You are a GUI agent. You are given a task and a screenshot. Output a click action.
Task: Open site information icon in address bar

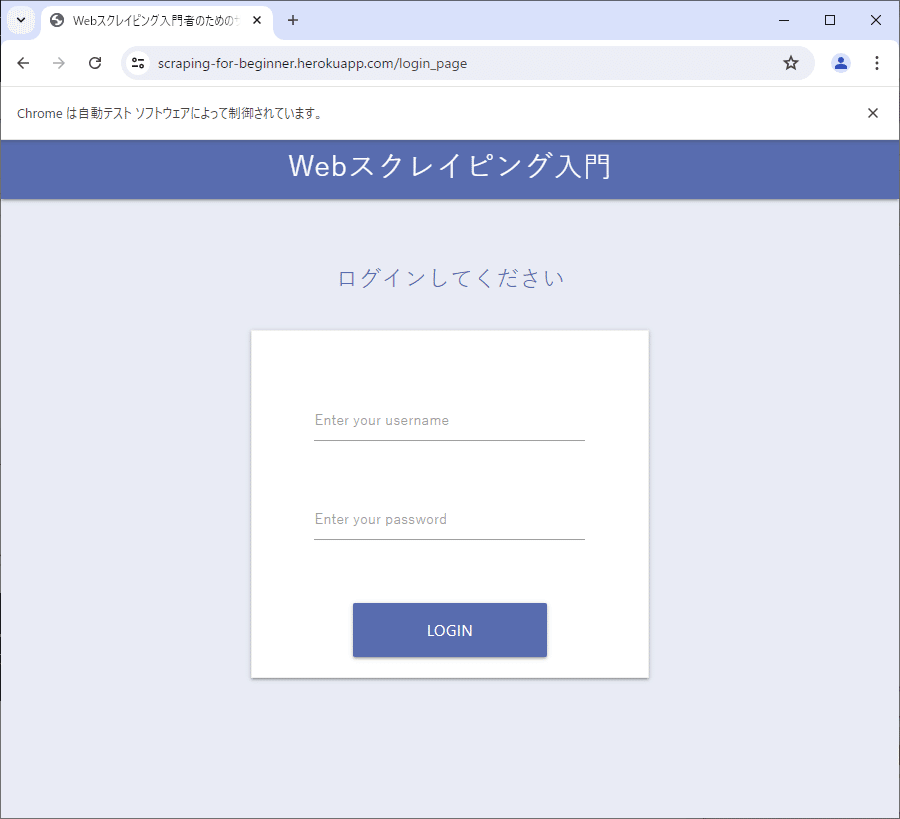(x=138, y=63)
